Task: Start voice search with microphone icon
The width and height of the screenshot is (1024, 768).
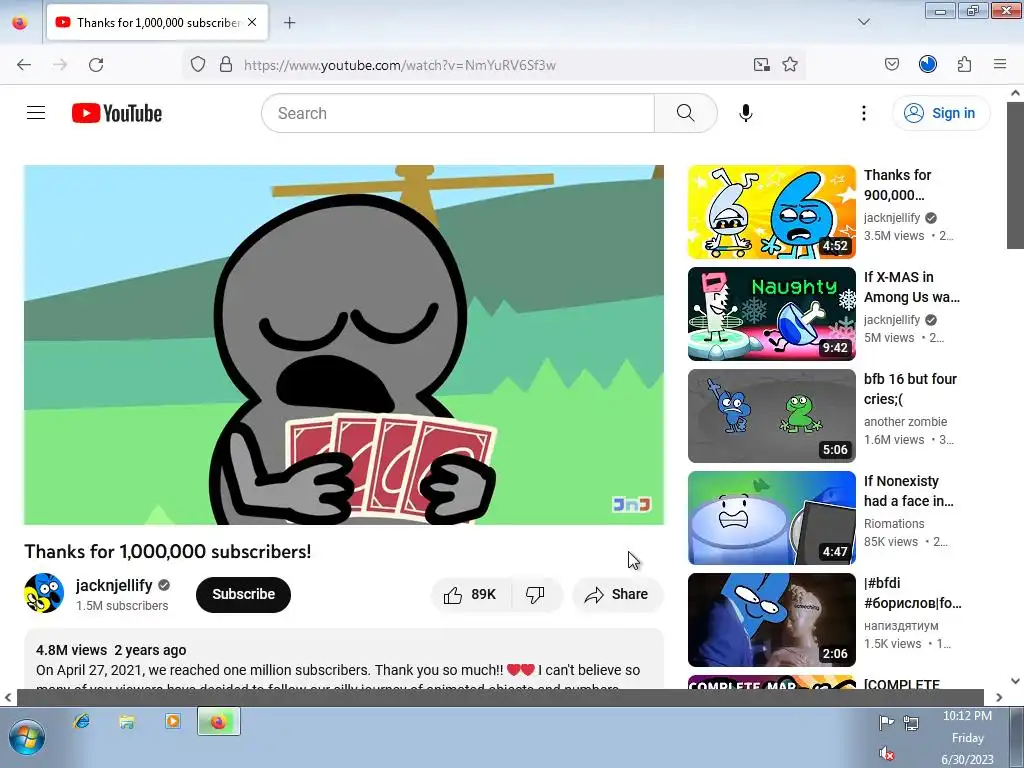Action: coord(745,113)
